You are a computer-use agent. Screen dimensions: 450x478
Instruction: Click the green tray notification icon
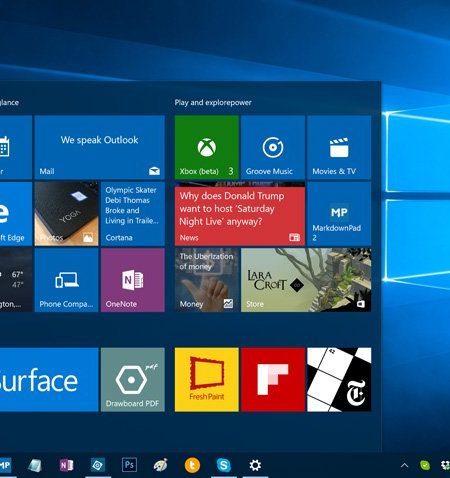[x=425, y=465]
